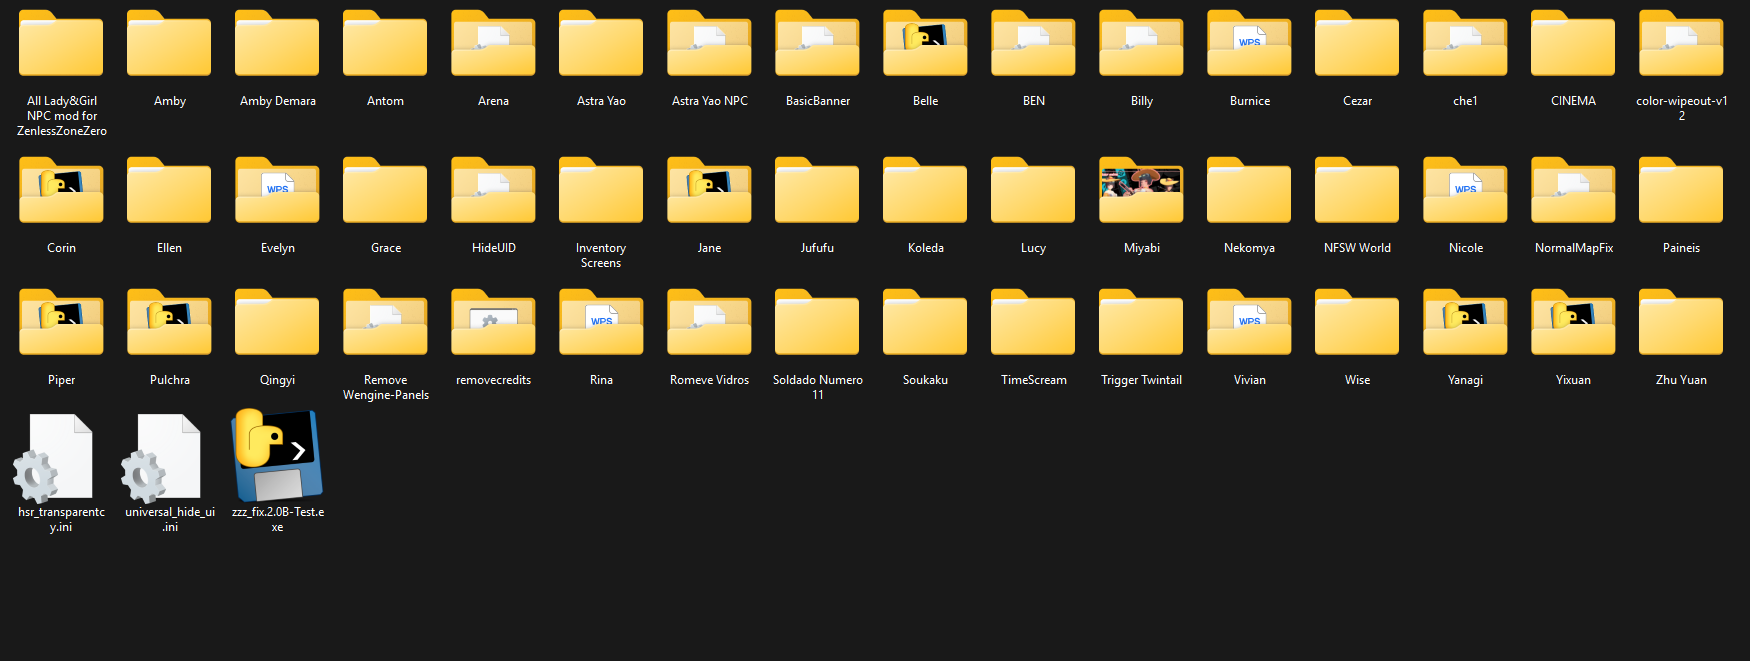Open the Cezar folder
The width and height of the screenshot is (1750, 661).
pyautogui.click(x=1357, y=44)
